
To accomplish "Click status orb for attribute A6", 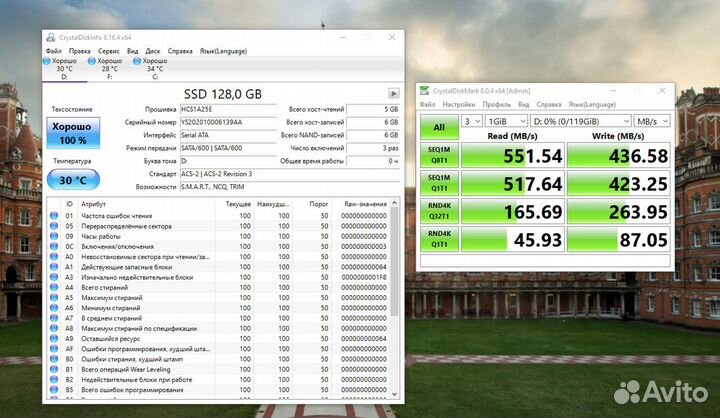I will click(x=54, y=307).
